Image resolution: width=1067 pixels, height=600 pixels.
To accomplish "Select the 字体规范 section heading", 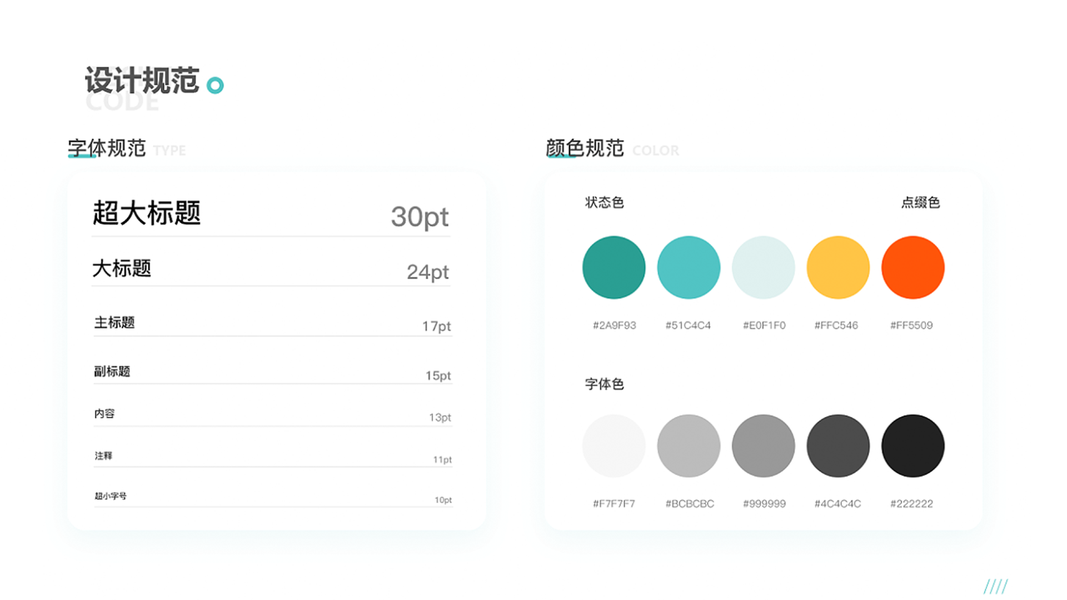I will [x=107, y=148].
